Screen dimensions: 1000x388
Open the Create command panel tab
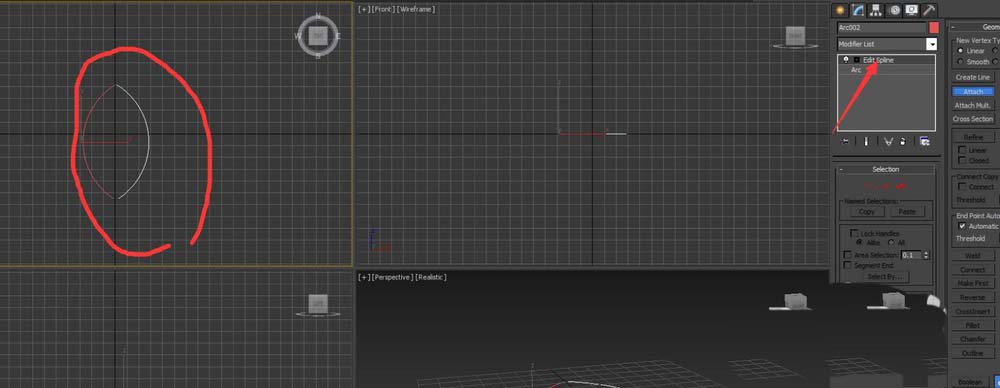840,10
